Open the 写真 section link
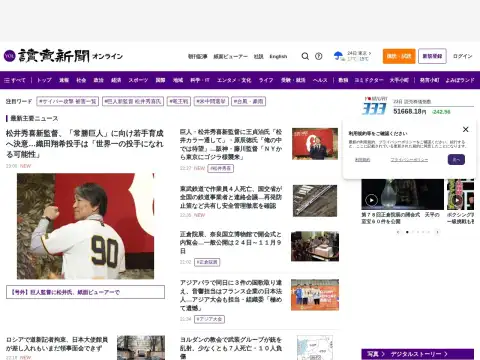Screen dimensions: 480x360 tap(376, 354)
